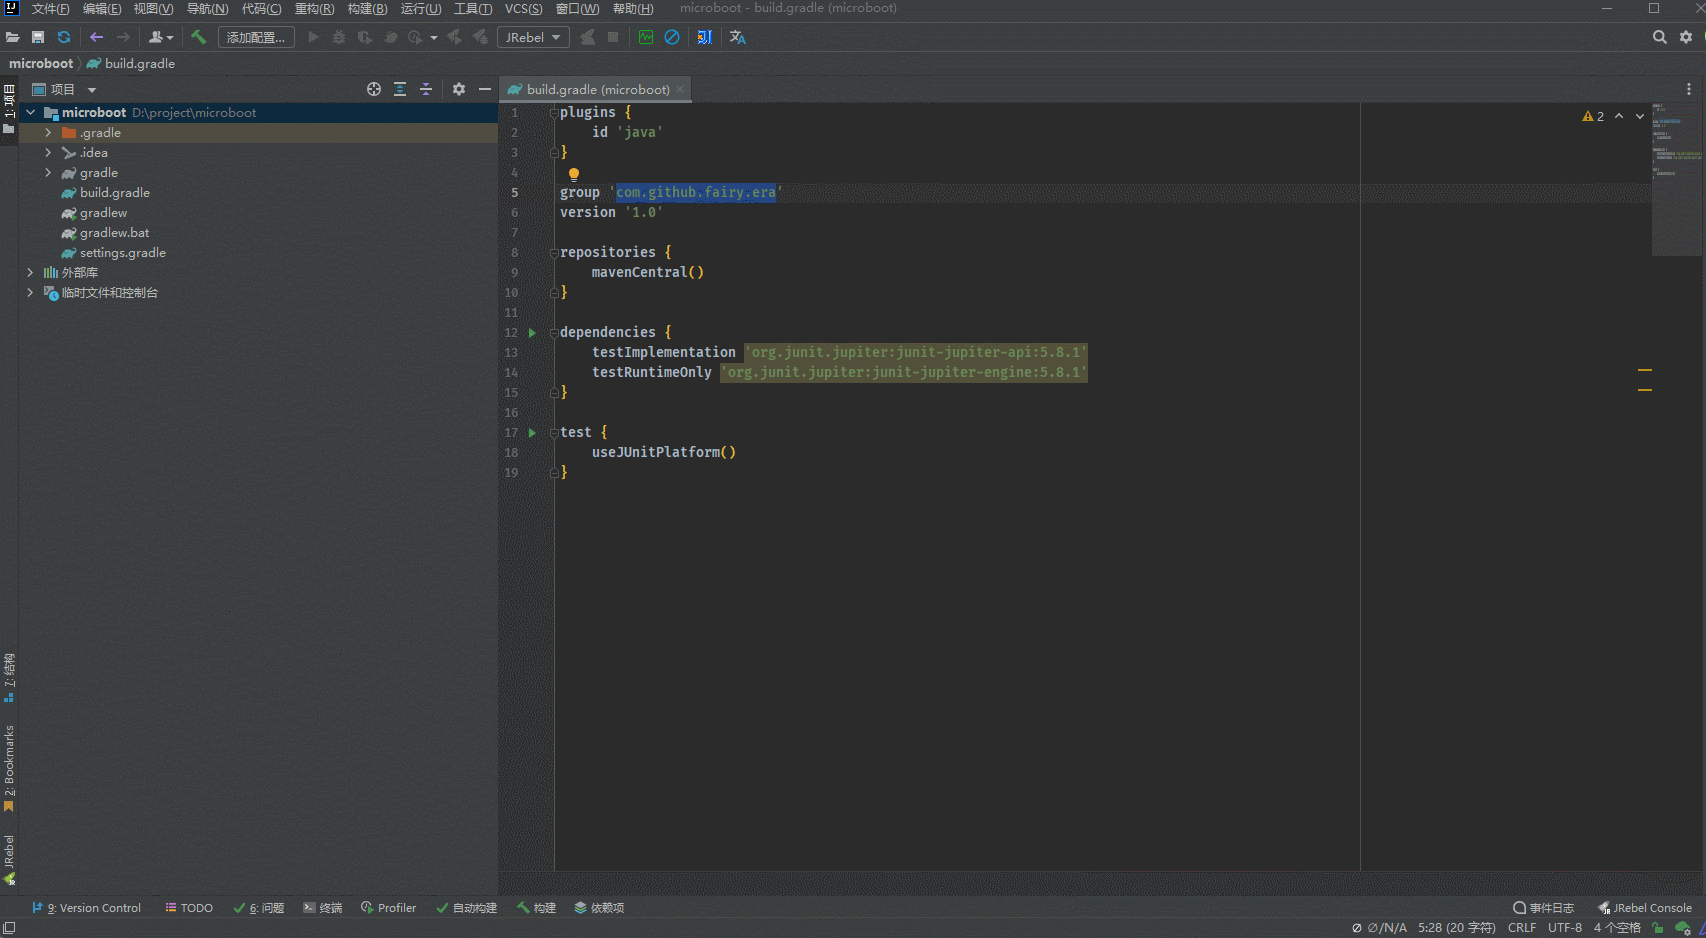Click the Search Everywhere magnifier icon

[1660, 37]
